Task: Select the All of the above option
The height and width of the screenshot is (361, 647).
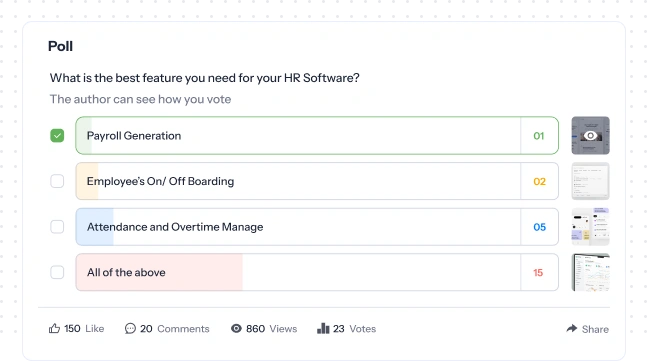Action: tap(317, 272)
